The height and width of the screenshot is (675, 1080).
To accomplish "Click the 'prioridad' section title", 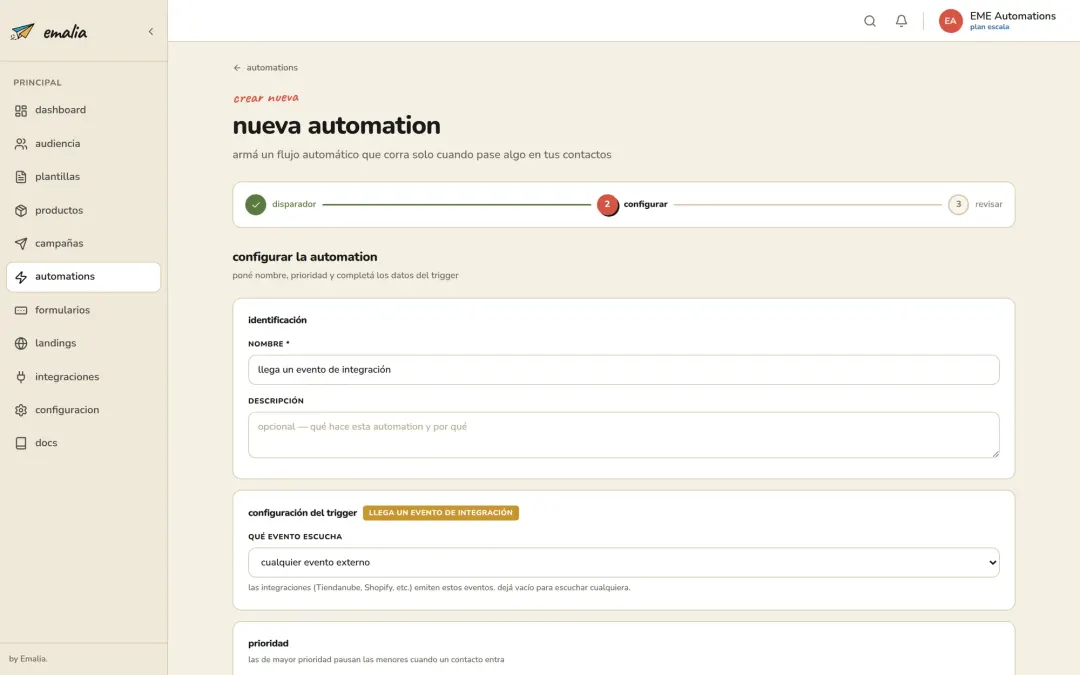I will pyautogui.click(x=268, y=643).
